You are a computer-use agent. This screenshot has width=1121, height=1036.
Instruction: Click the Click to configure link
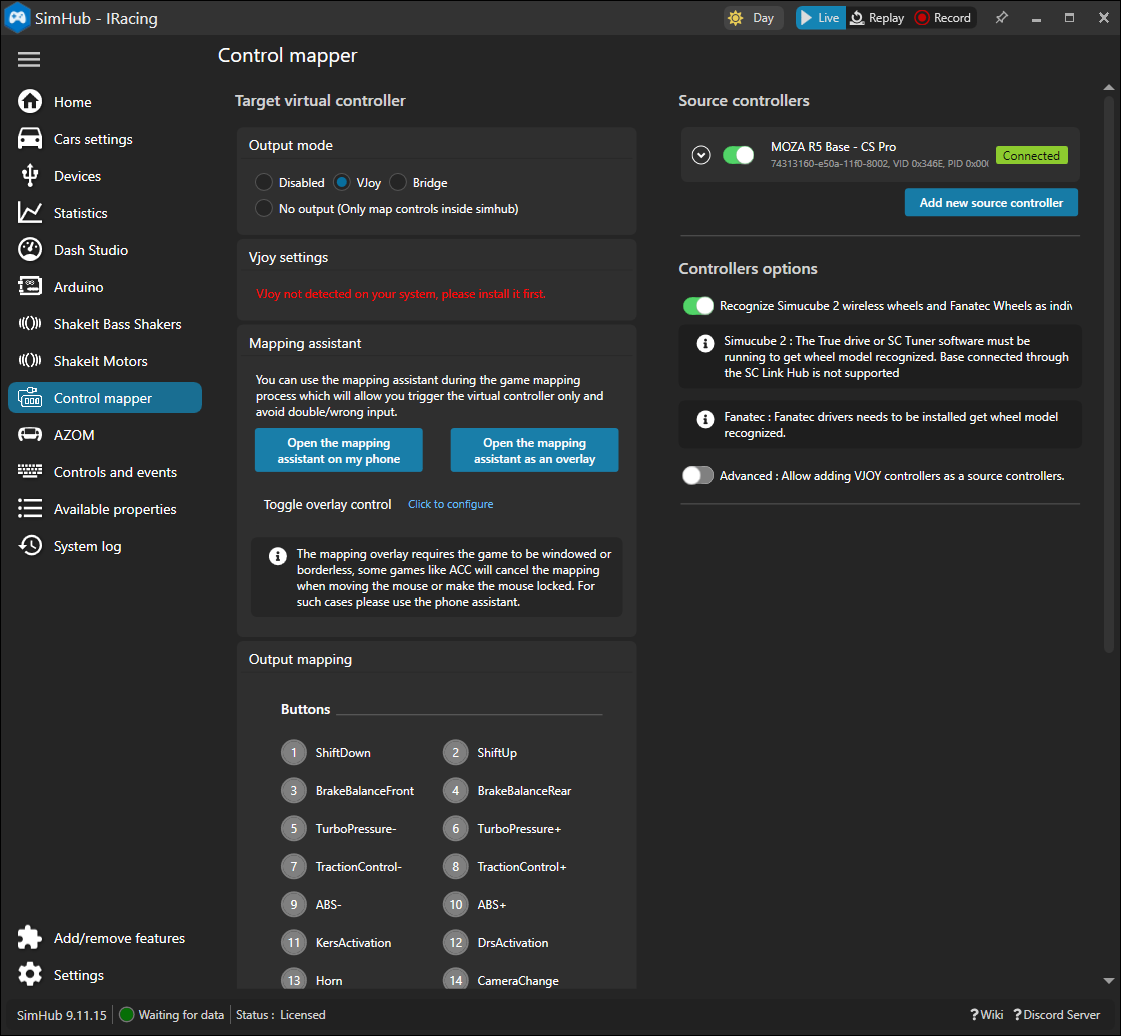click(x=450, y=504)
